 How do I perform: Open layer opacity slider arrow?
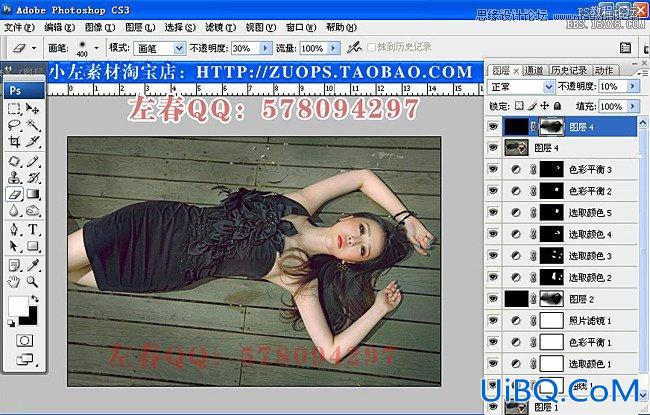pos(633,86)
